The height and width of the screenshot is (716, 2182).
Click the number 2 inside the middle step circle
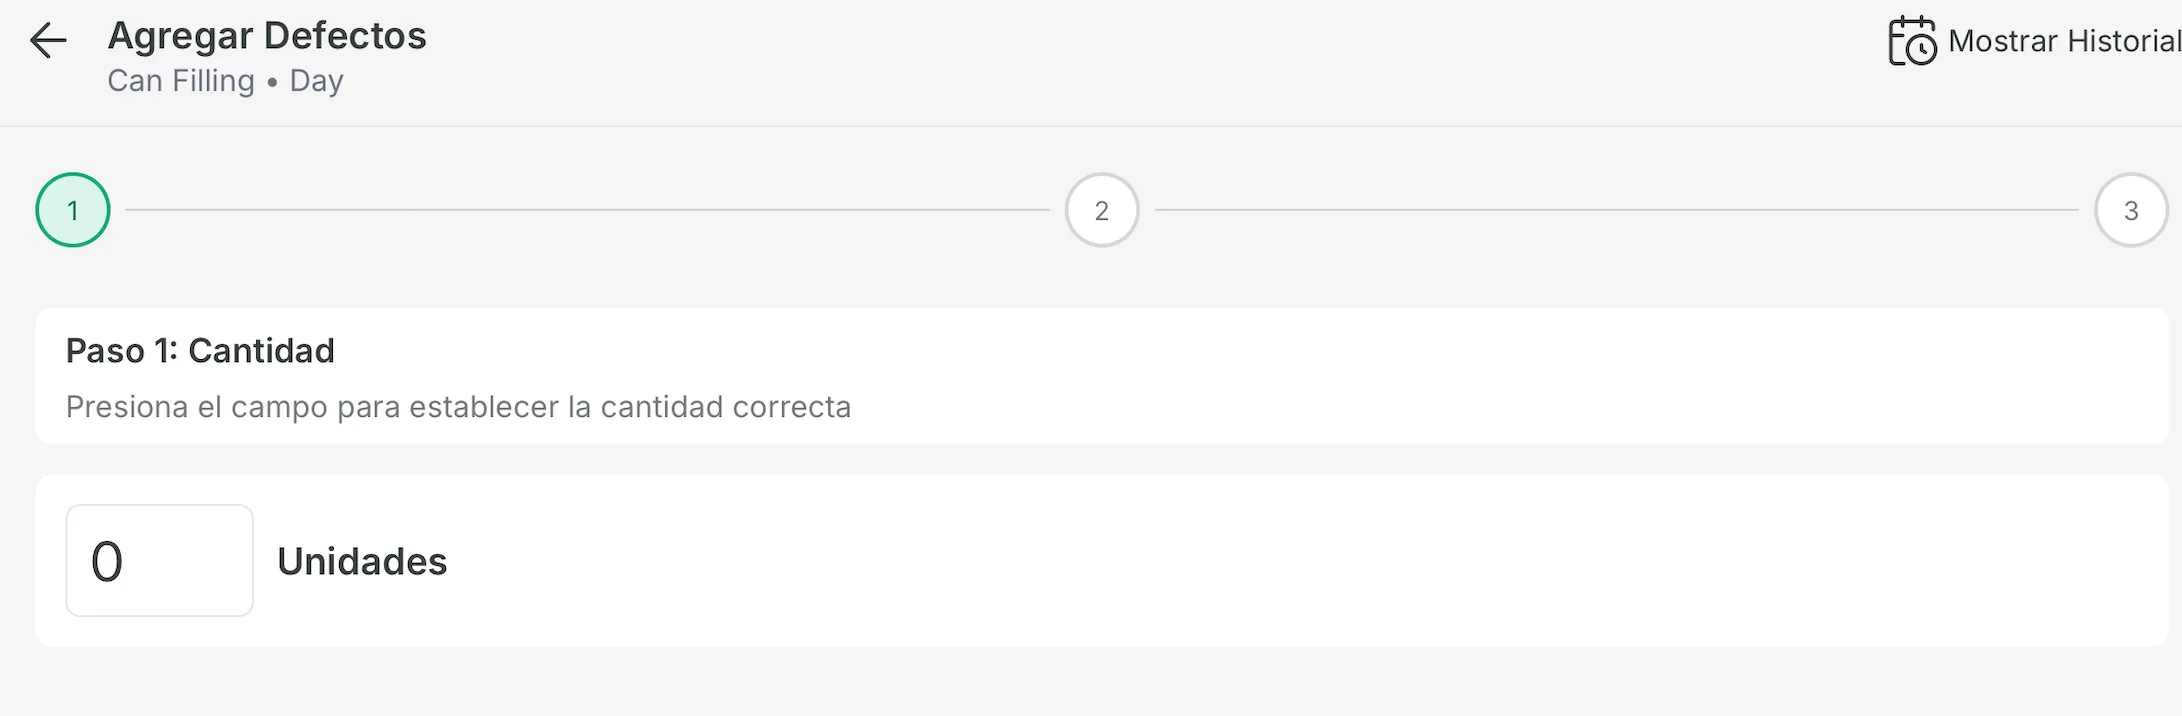(1102, 211)
